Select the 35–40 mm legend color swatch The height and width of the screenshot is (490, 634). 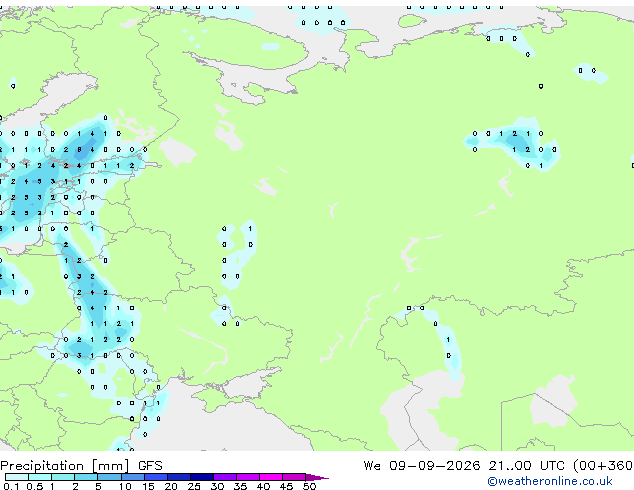tap(247, 477)
